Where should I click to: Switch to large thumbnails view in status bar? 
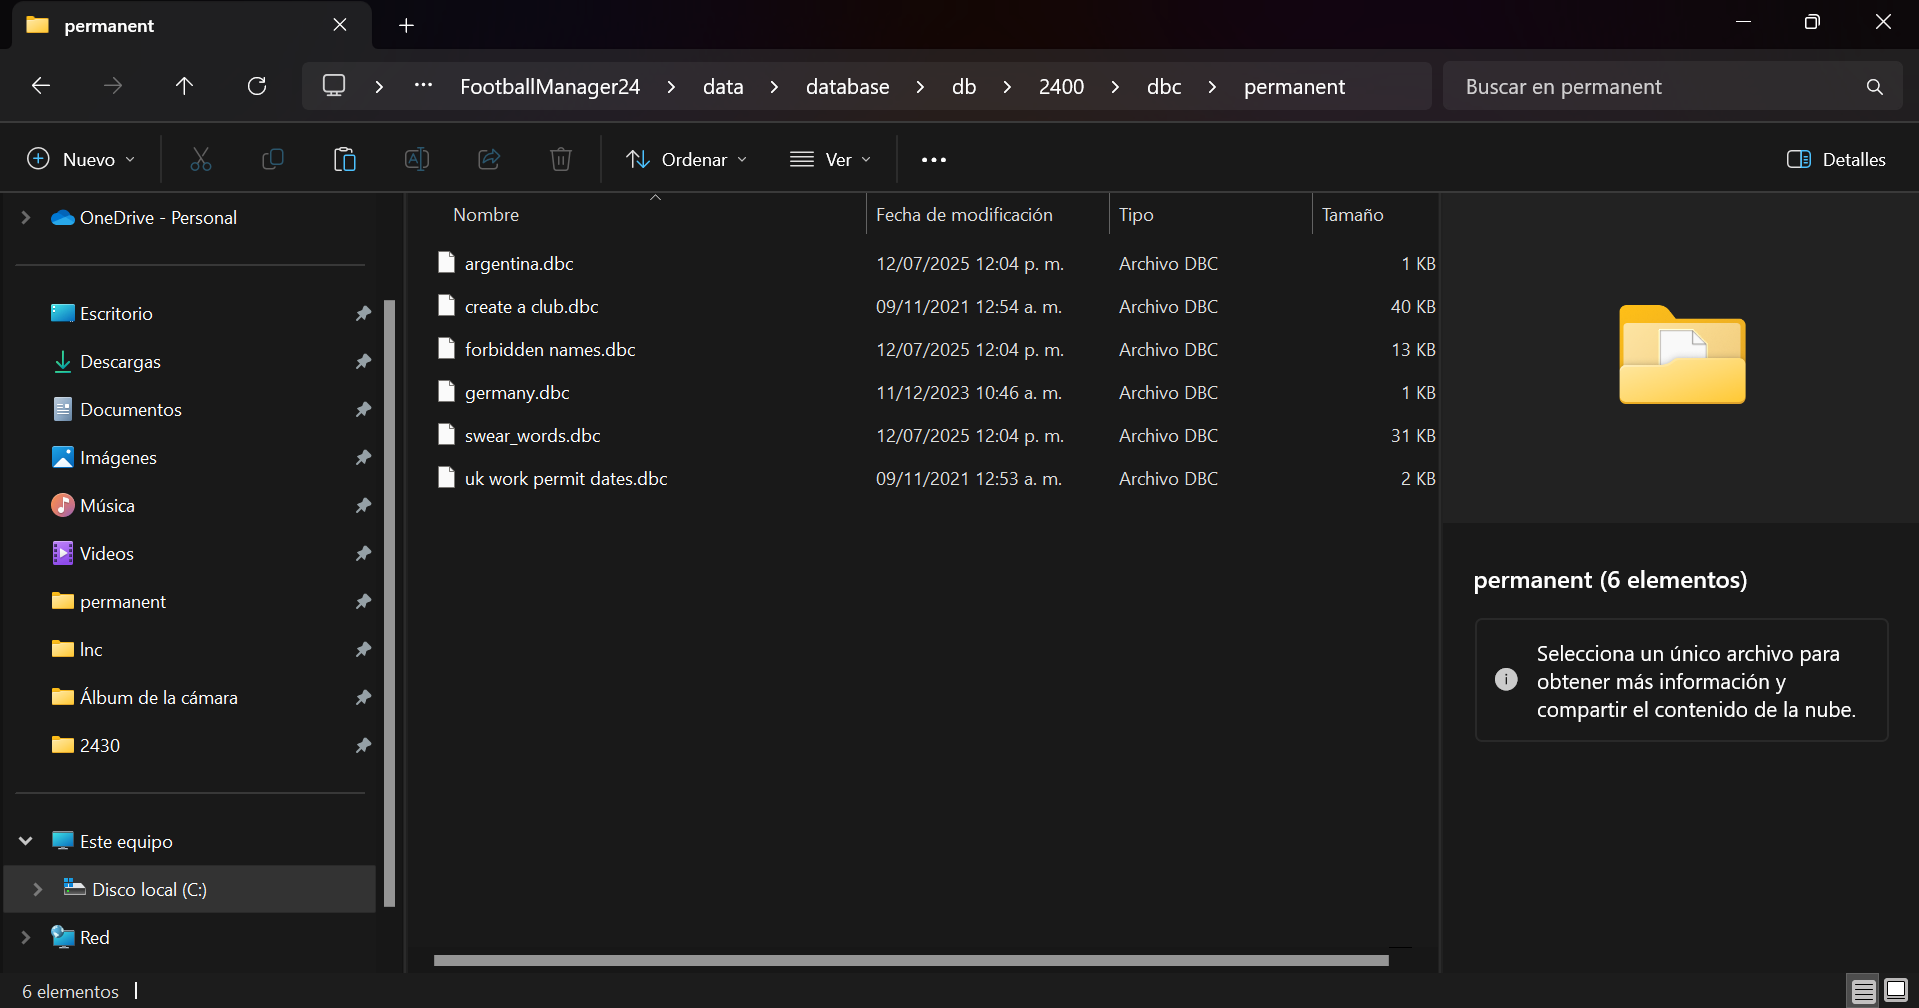[x=1896, y=991]
